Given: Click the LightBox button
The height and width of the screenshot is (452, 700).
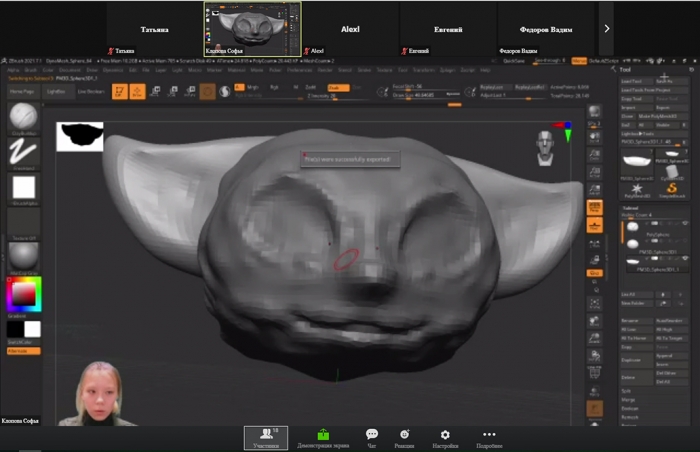Looking at the screenshot, I should [56, 91].
